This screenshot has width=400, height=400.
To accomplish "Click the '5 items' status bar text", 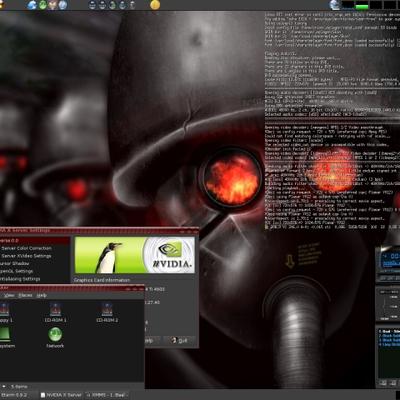I will coord(19,387).
